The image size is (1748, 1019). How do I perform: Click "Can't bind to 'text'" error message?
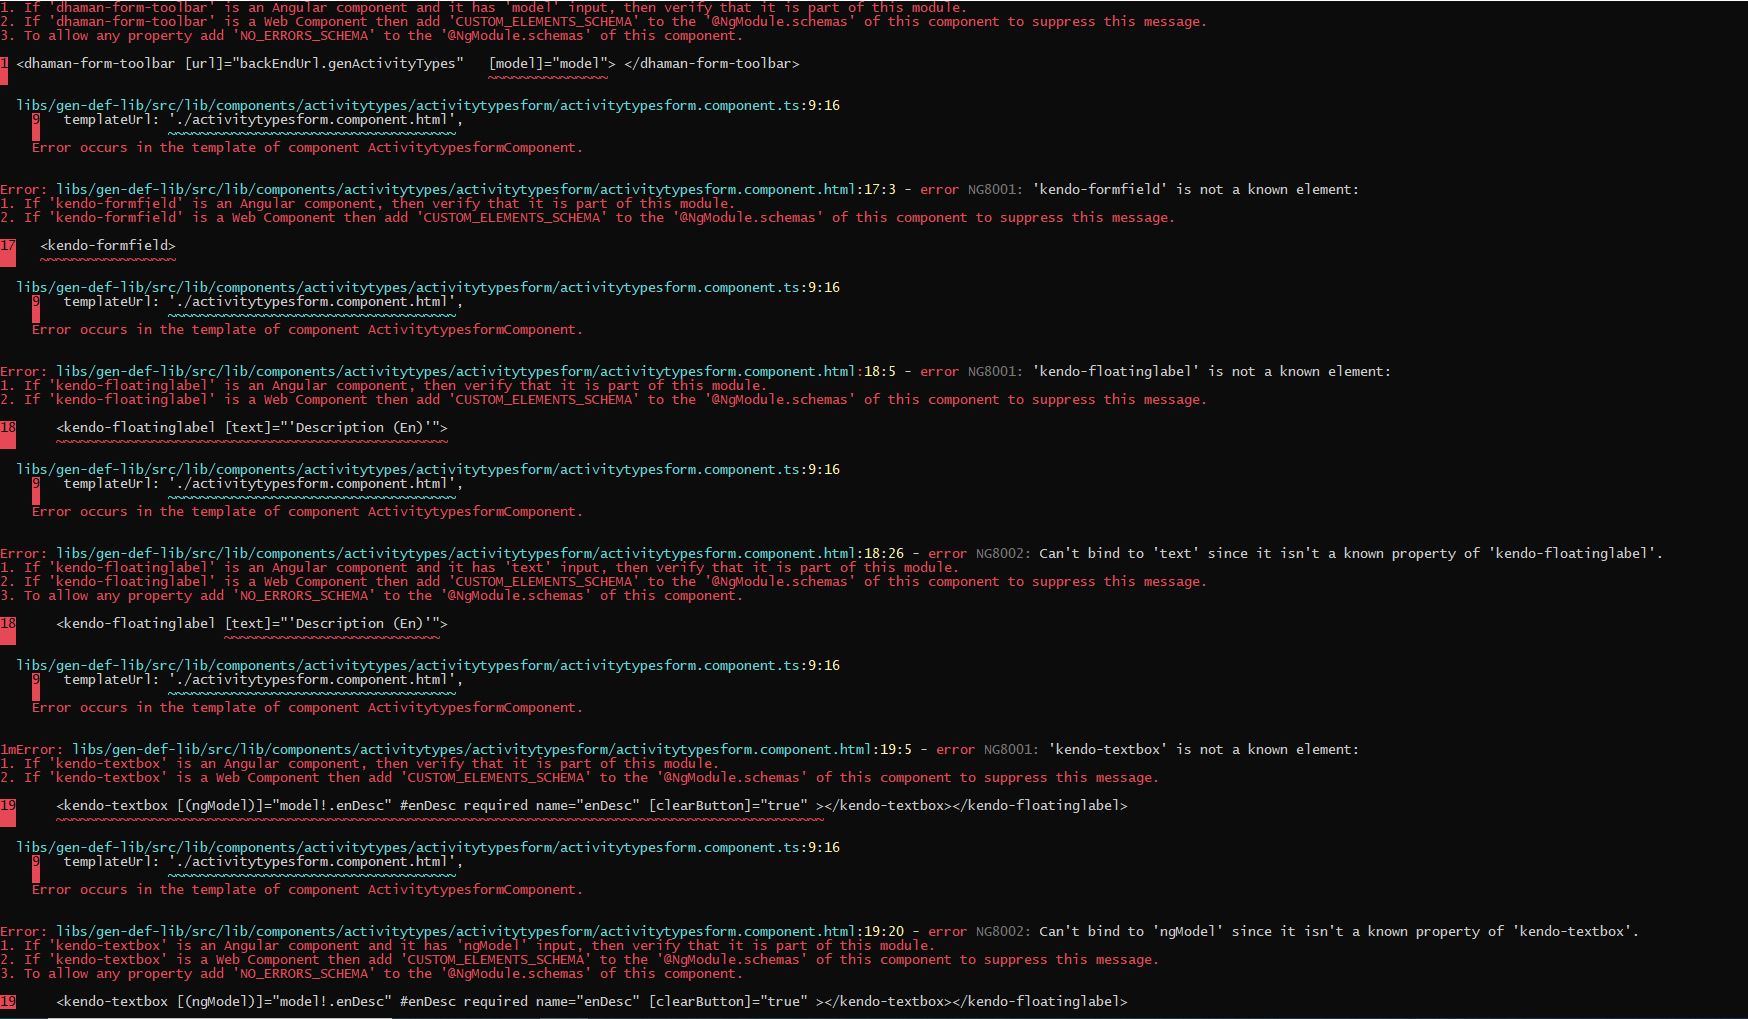[x=1350, y=553]
